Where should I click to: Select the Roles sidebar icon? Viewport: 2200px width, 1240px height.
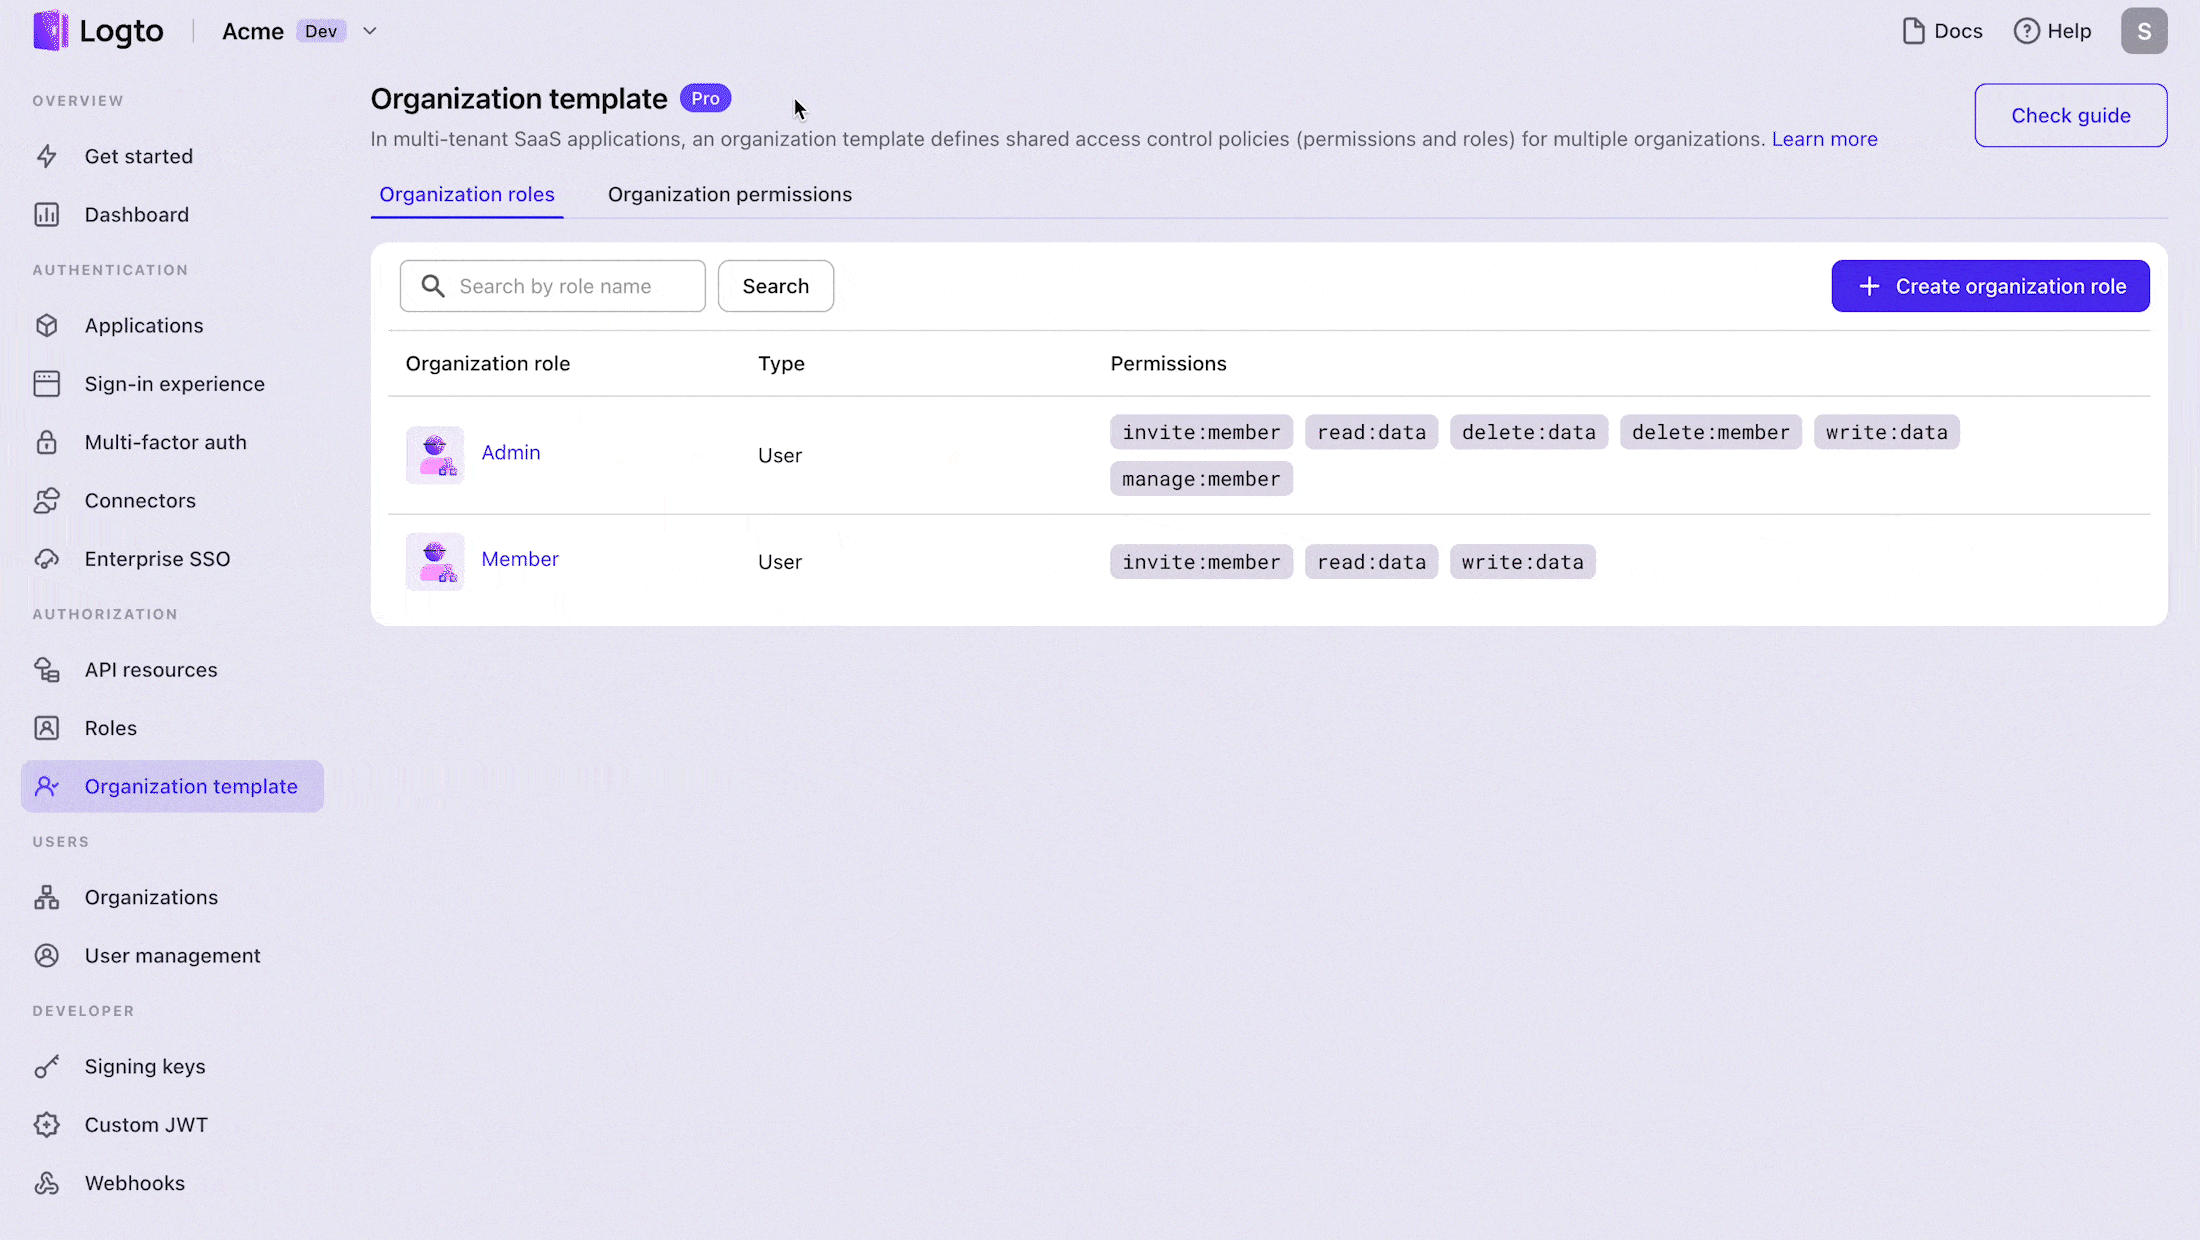point(48,727)
